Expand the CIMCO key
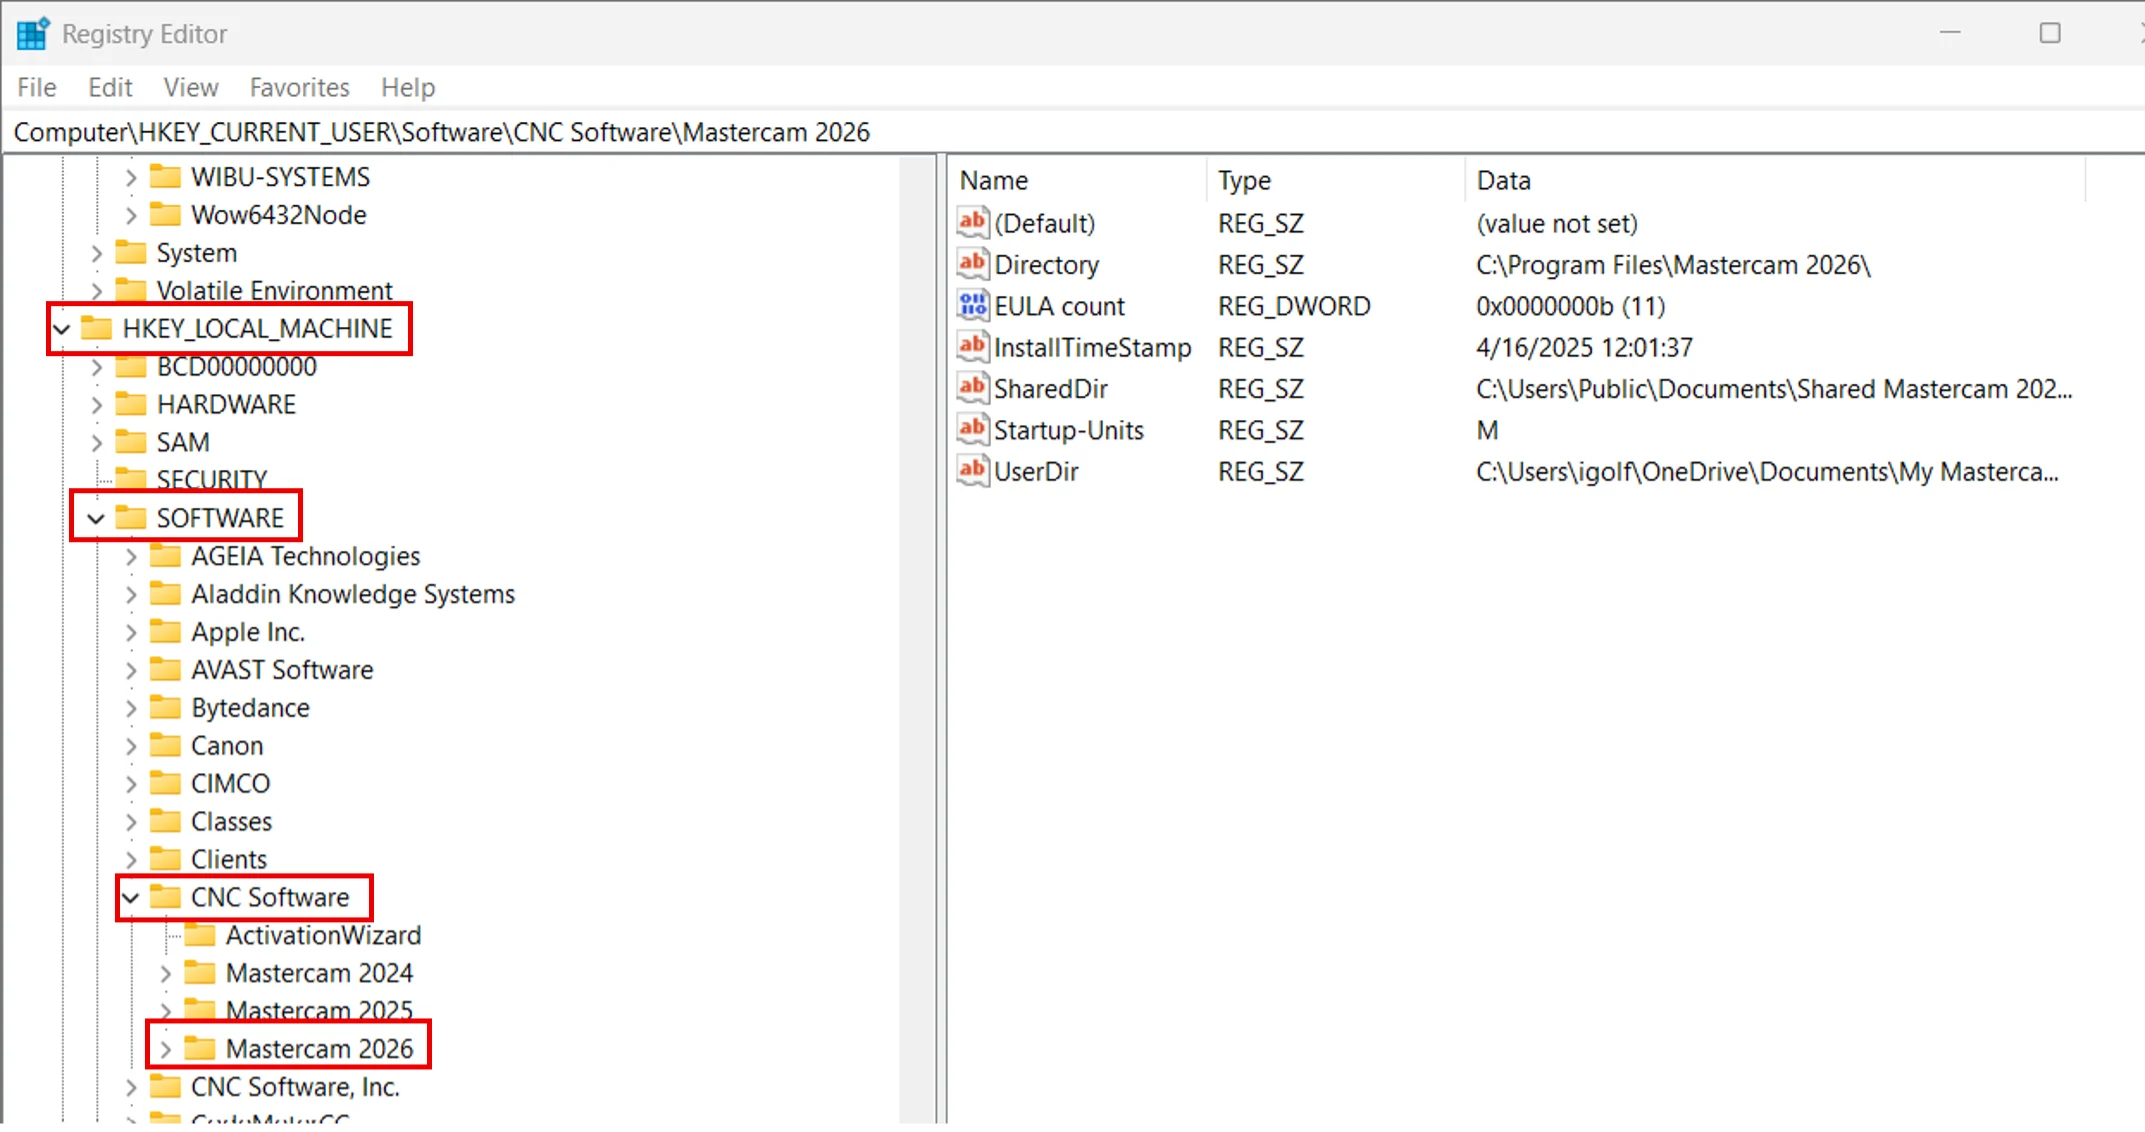The width and height of the screenshot is (2145, 1132). (131, 785)
